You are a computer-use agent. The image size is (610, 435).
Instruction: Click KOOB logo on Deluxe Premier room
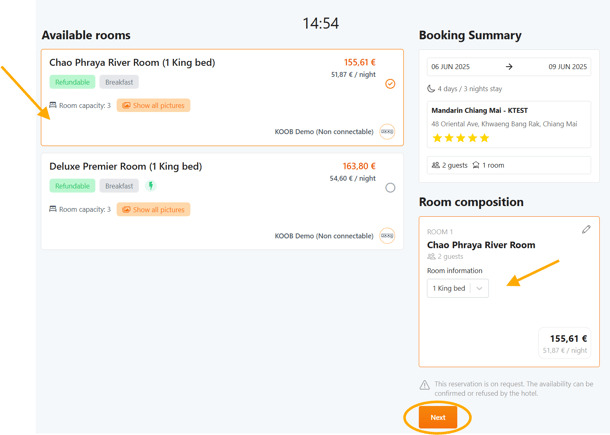(x=387, y=236)
